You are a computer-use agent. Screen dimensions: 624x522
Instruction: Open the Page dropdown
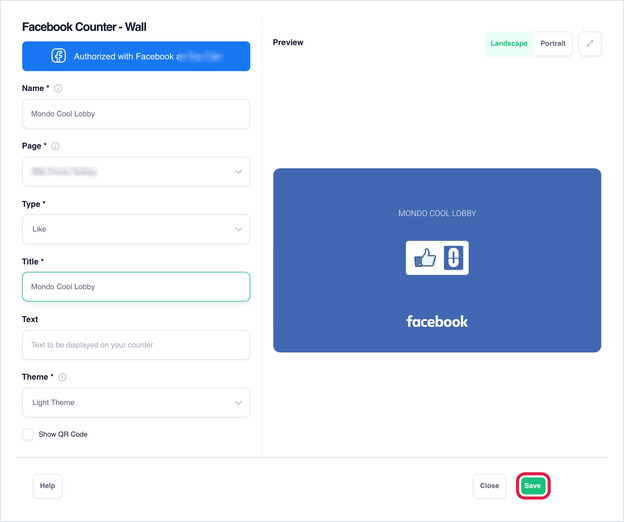(136, 171)
